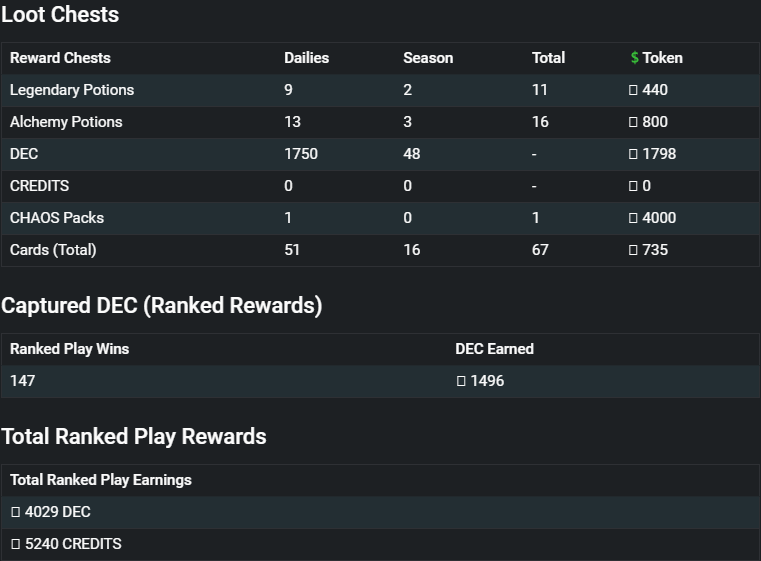Click the icon before 4029 DEC
Screen dimensions: 761x561
(16, 512)
